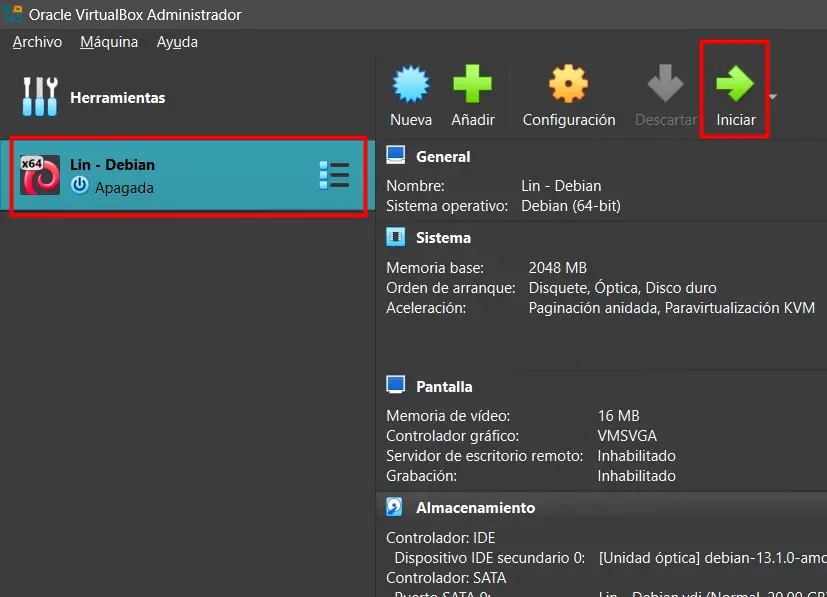Open the Archivo menu
The image size is (827, 597).
coord(37,42)
